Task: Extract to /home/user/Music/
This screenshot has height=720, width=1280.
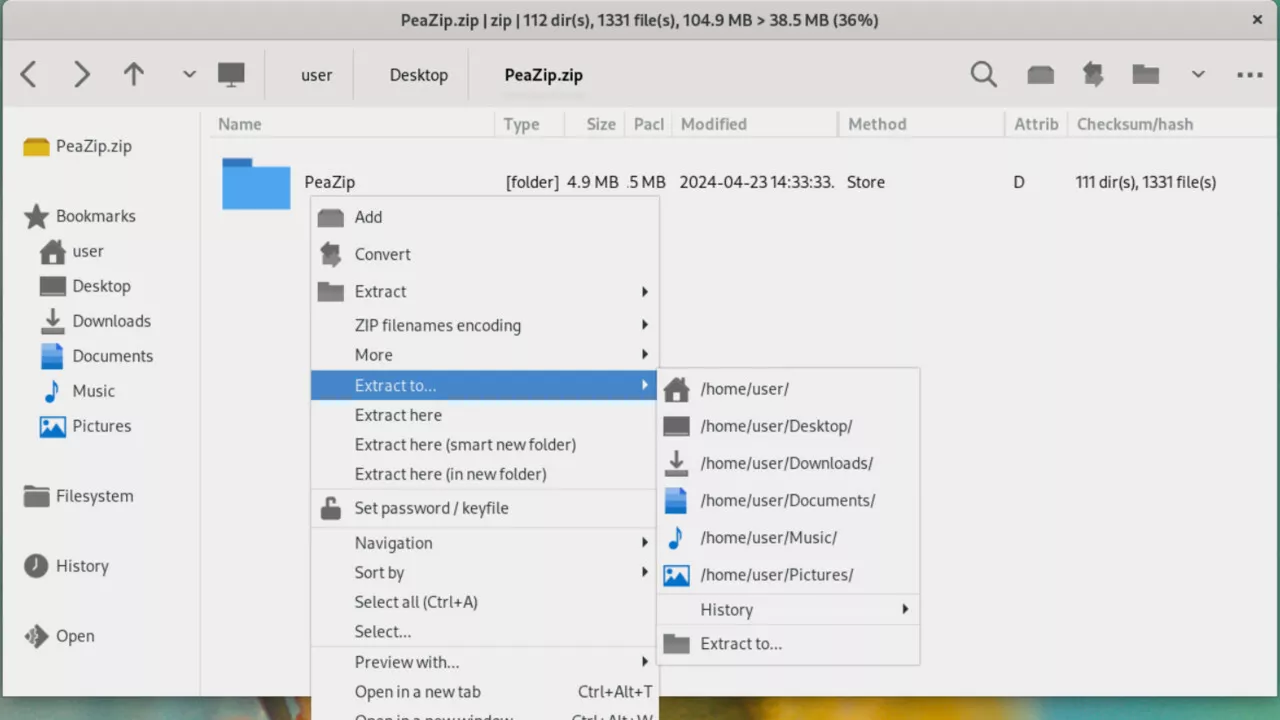Action: 788,537
